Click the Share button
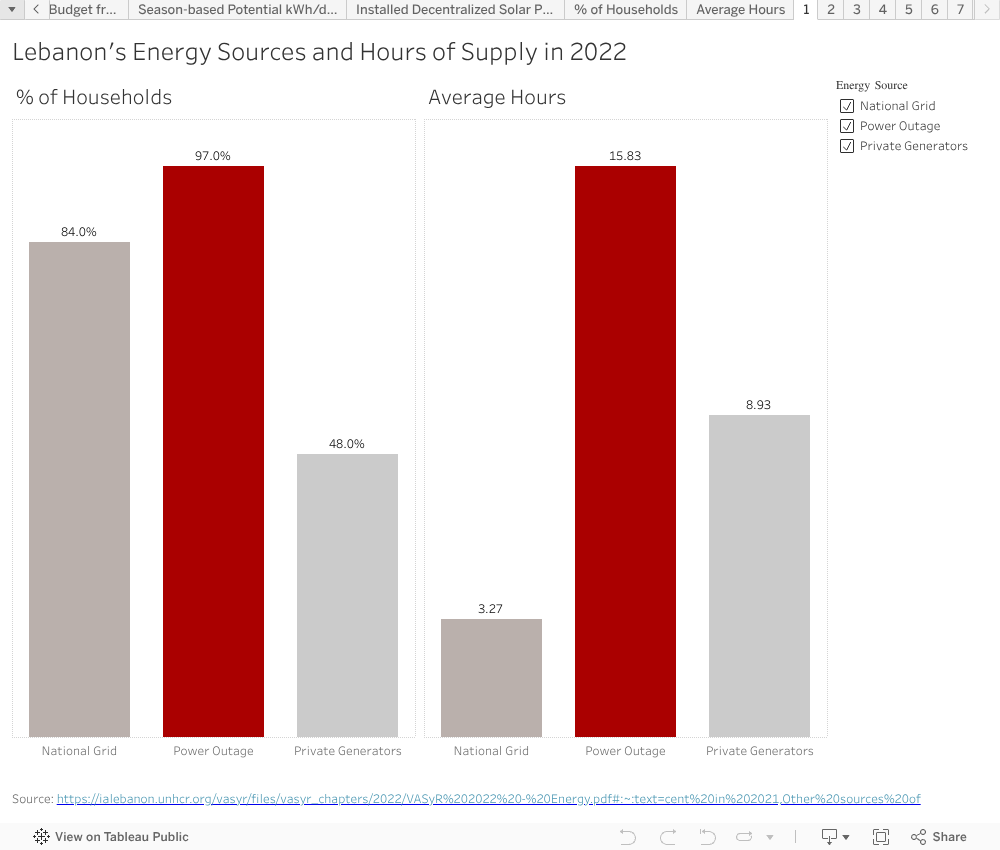1000x850 pixels. [938, 837]
